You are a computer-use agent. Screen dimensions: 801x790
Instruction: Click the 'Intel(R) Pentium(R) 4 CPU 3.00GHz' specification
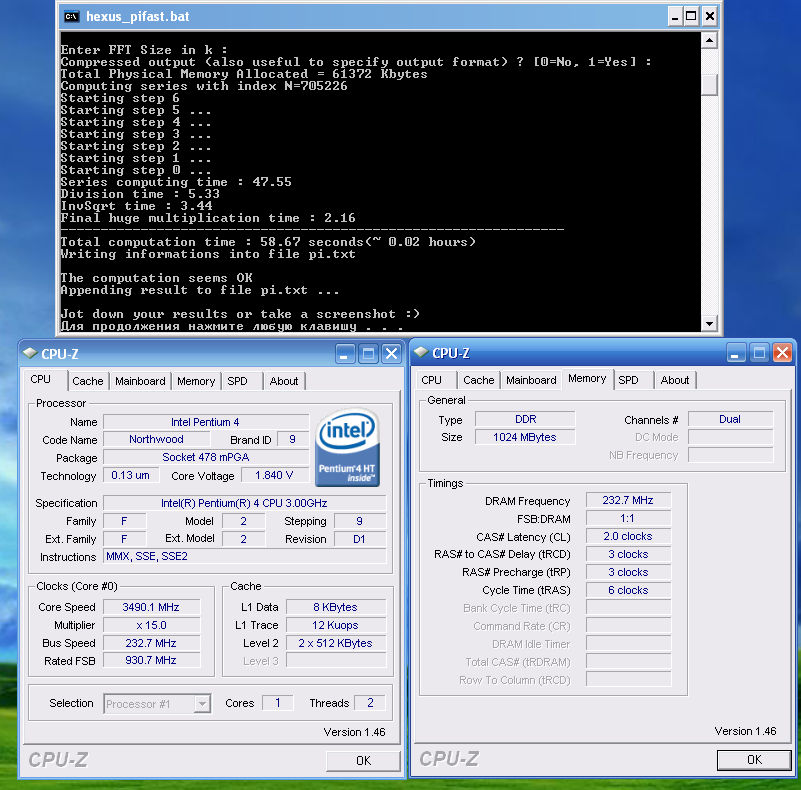pos(245,503)
